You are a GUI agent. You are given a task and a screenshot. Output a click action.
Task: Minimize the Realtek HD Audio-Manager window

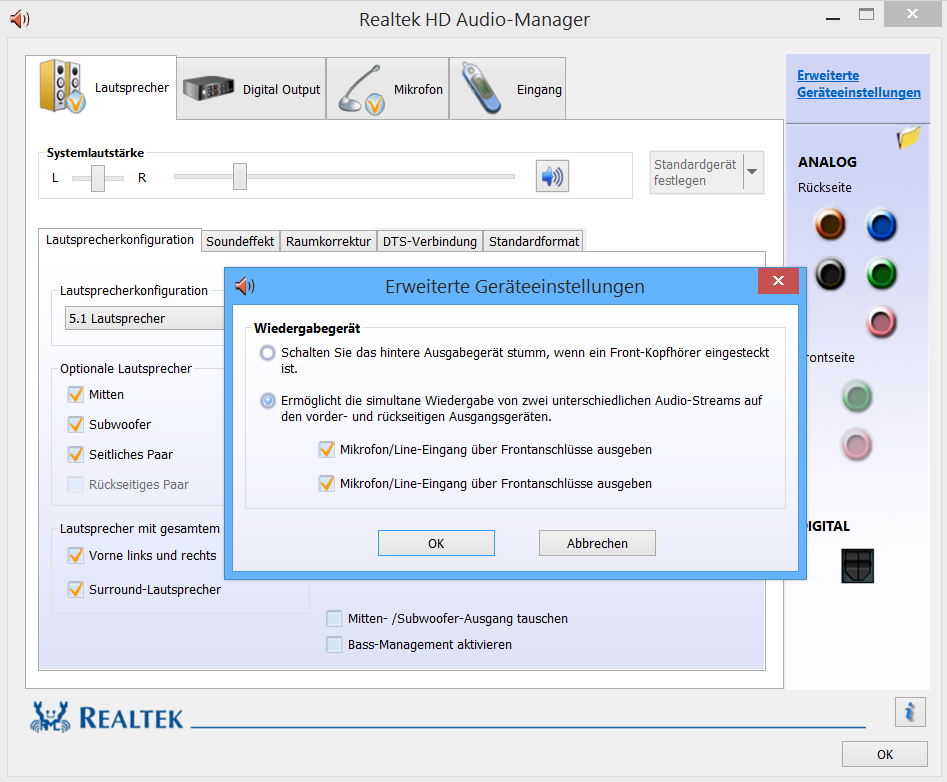coord(833,19)
